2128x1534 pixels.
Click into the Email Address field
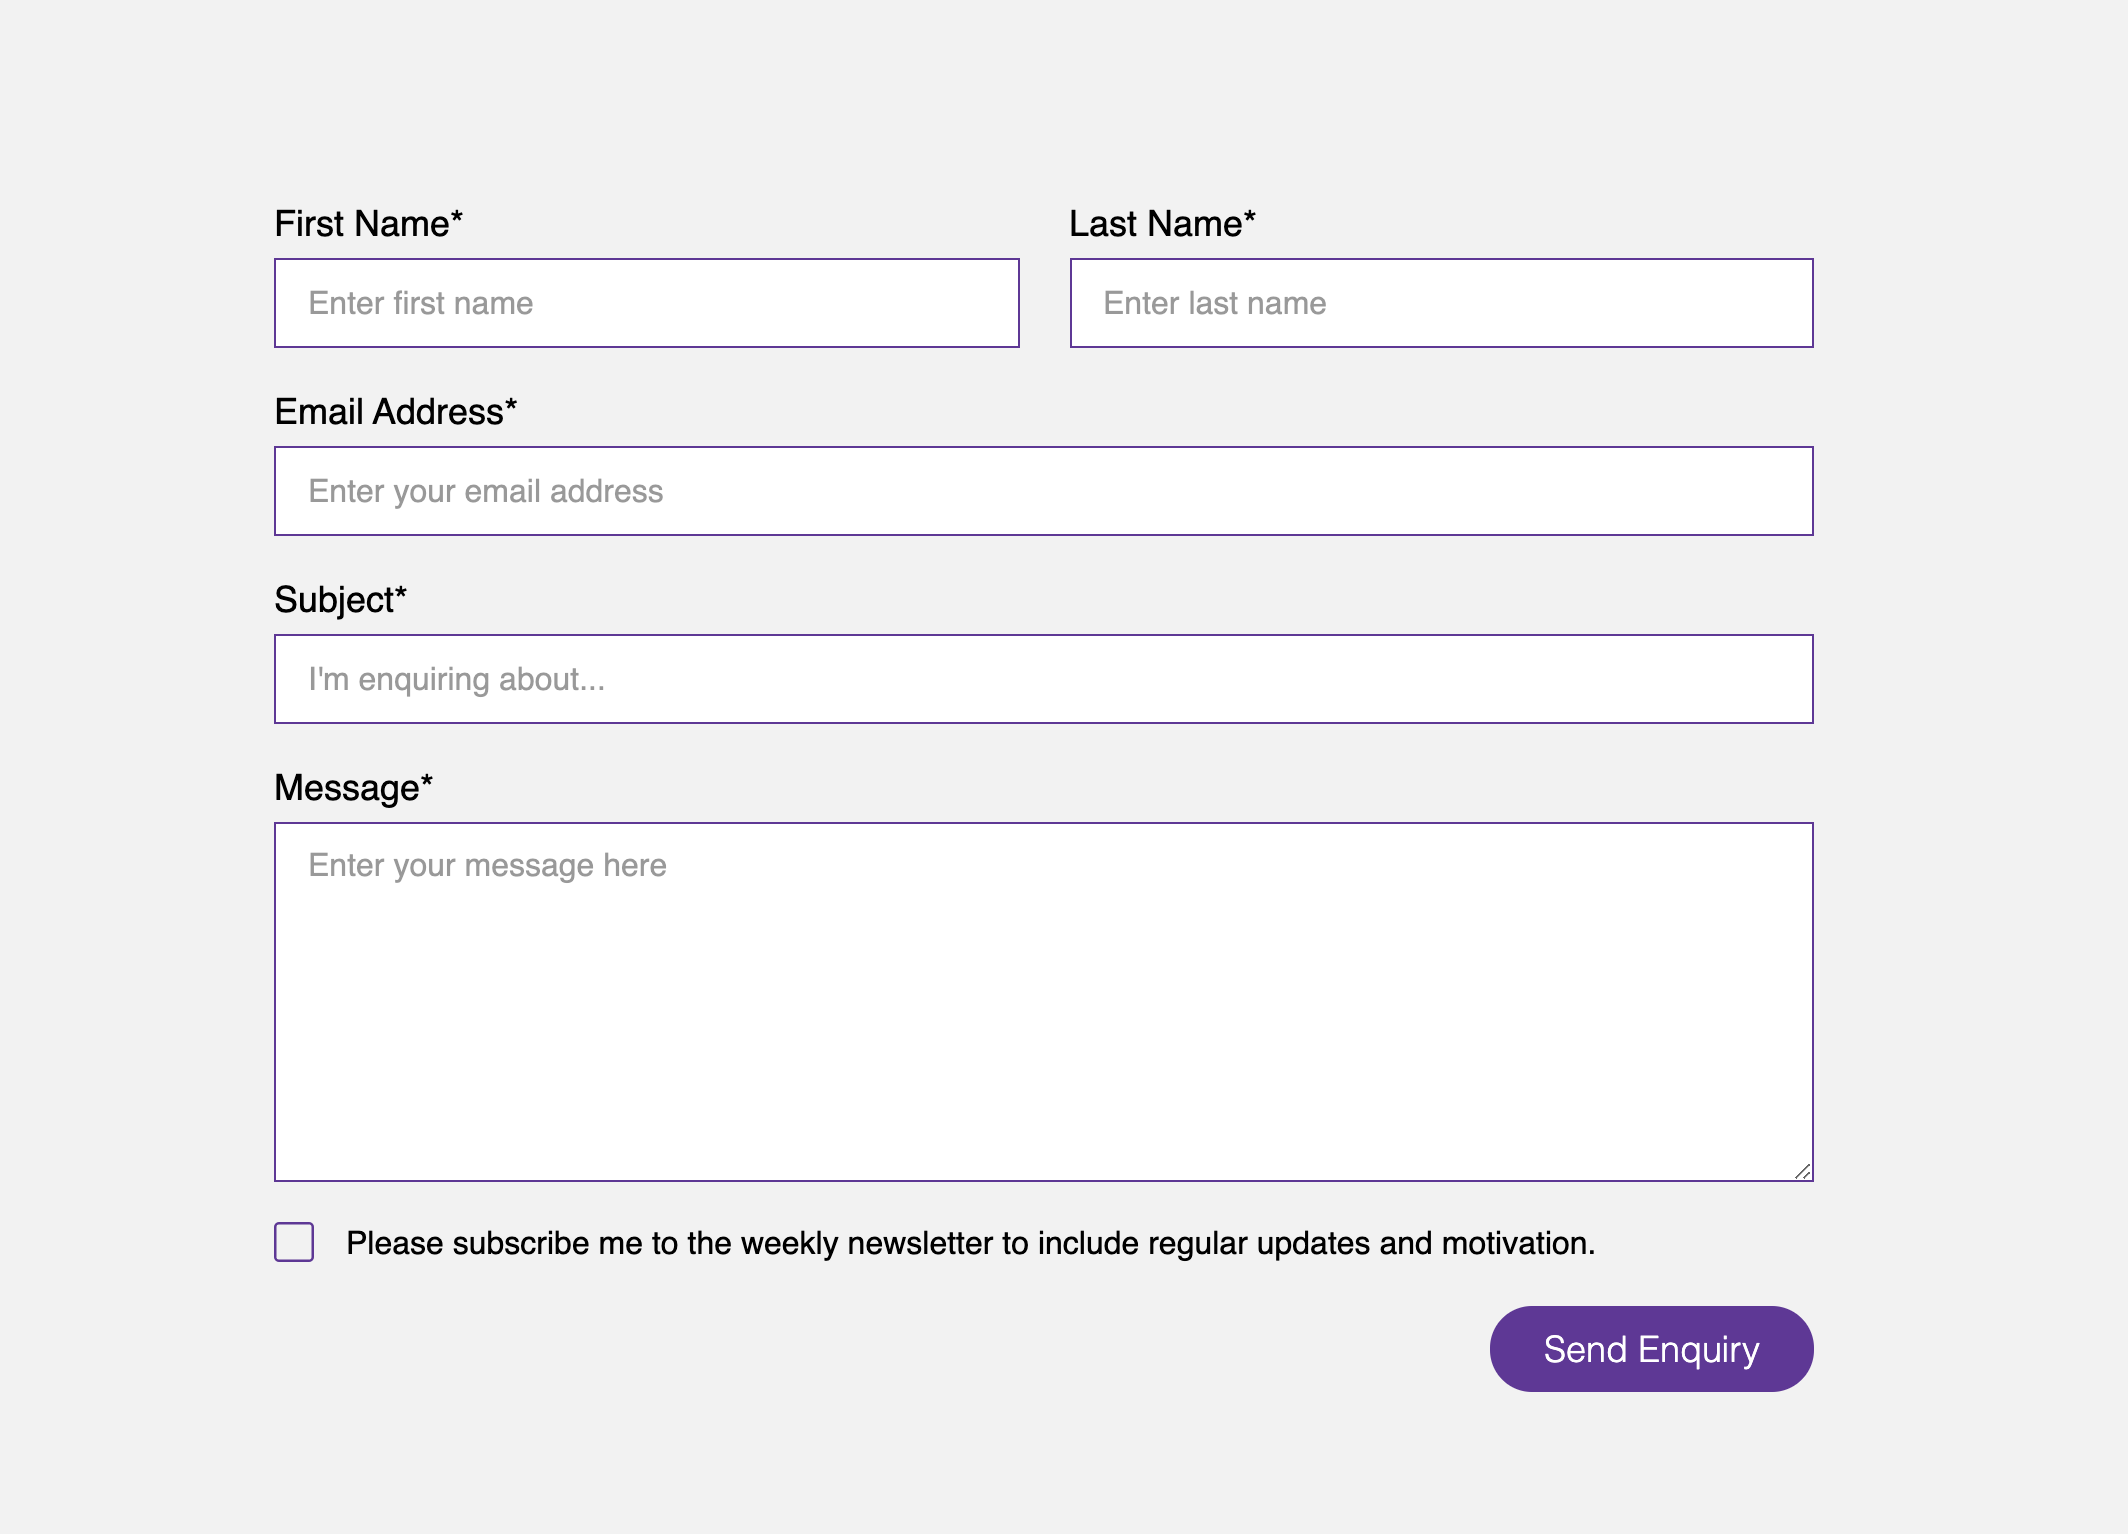[x=1043, y=491]
